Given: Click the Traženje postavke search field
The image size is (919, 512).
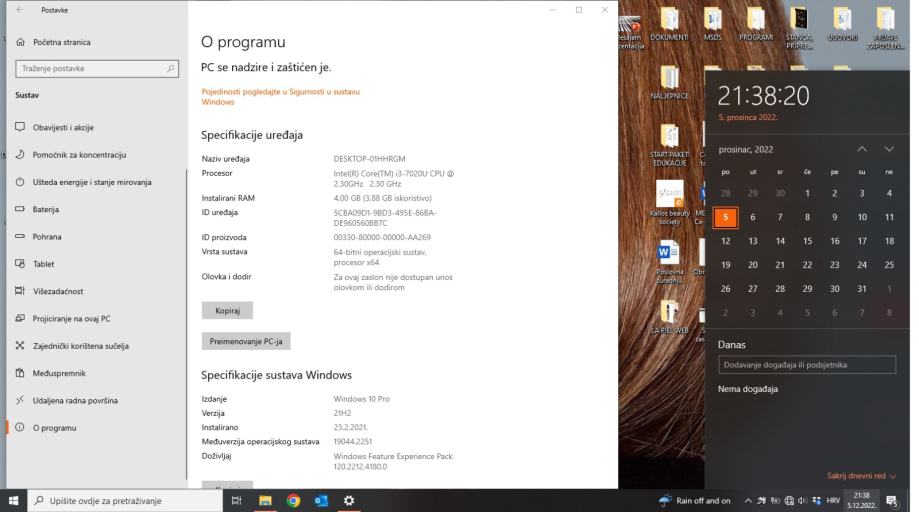Looking at the screenshot, I should [x=97, y=69].
